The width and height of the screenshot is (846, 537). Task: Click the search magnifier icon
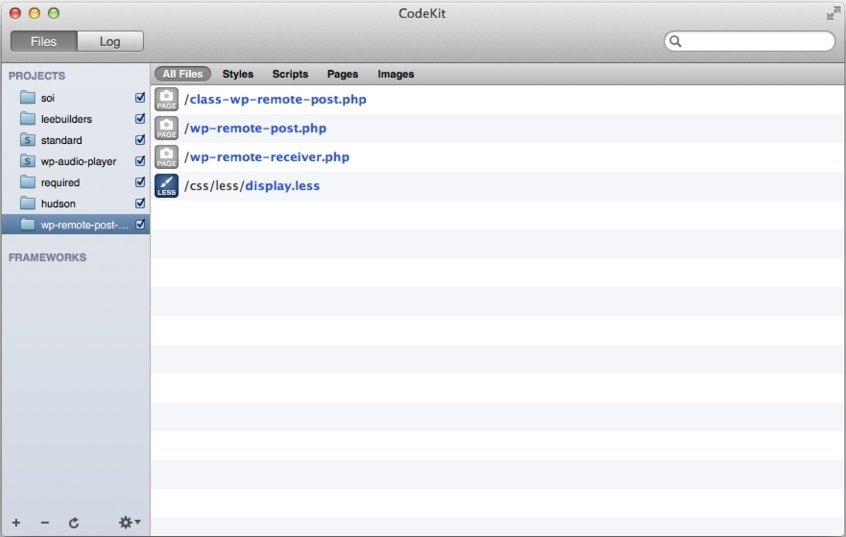pos(676,42)
